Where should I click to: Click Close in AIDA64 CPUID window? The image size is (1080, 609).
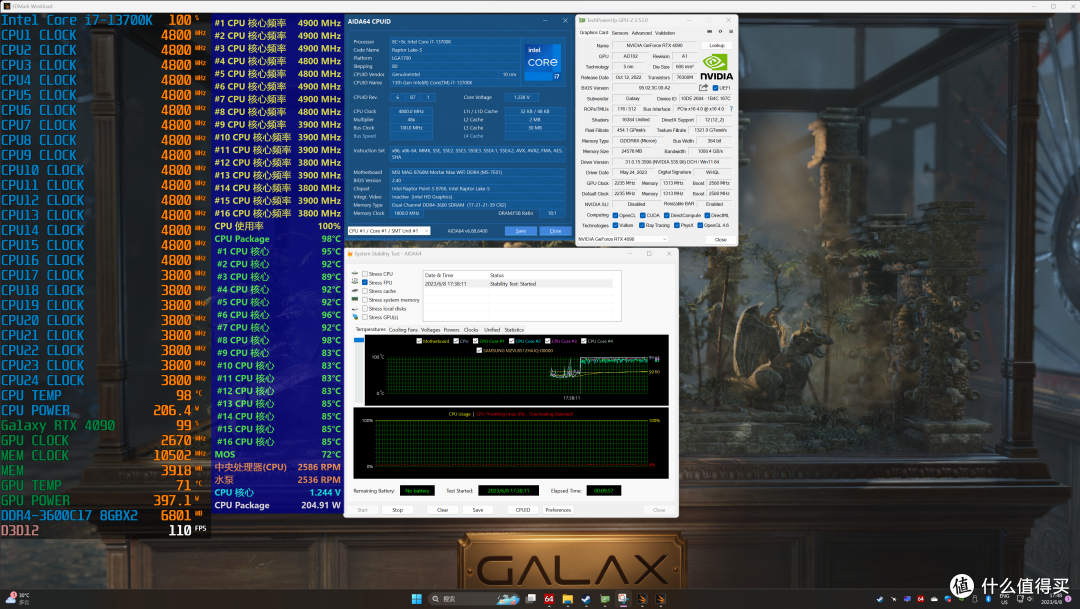[x=555, y=231]
